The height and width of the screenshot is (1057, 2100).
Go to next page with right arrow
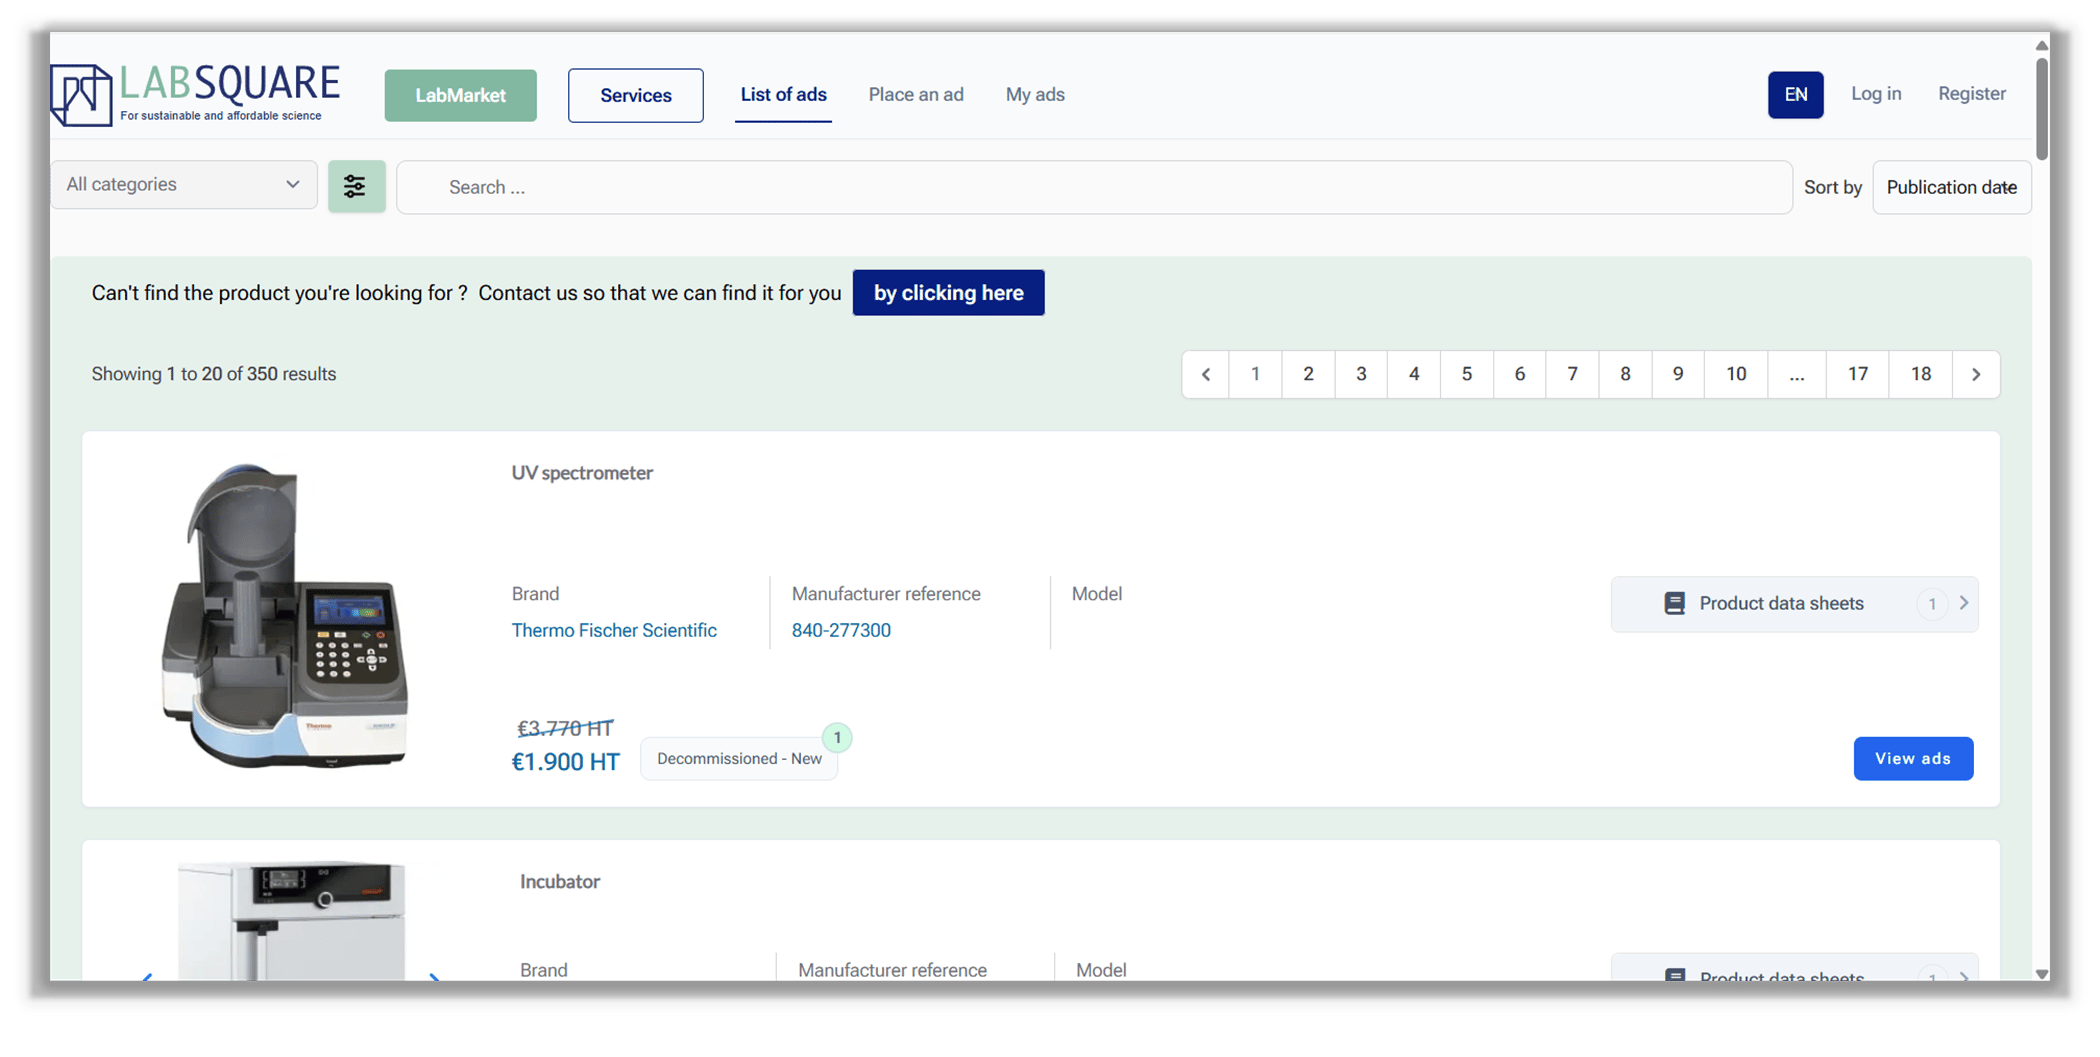click(x=1975, y=374)
